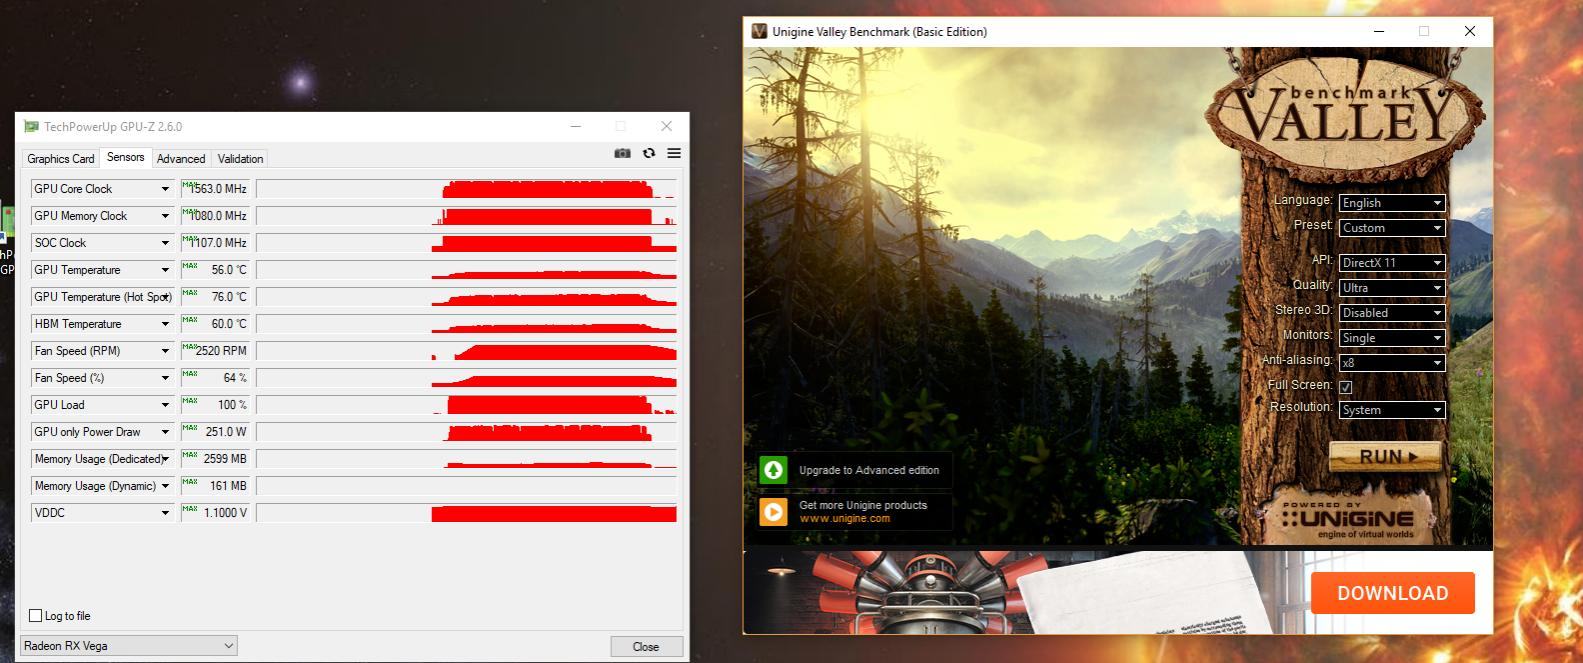This screenshot has height=663, width=1583.
Task: Click the SOC Clock 1107.0 MHz value
Action: [x=215, y=243]
